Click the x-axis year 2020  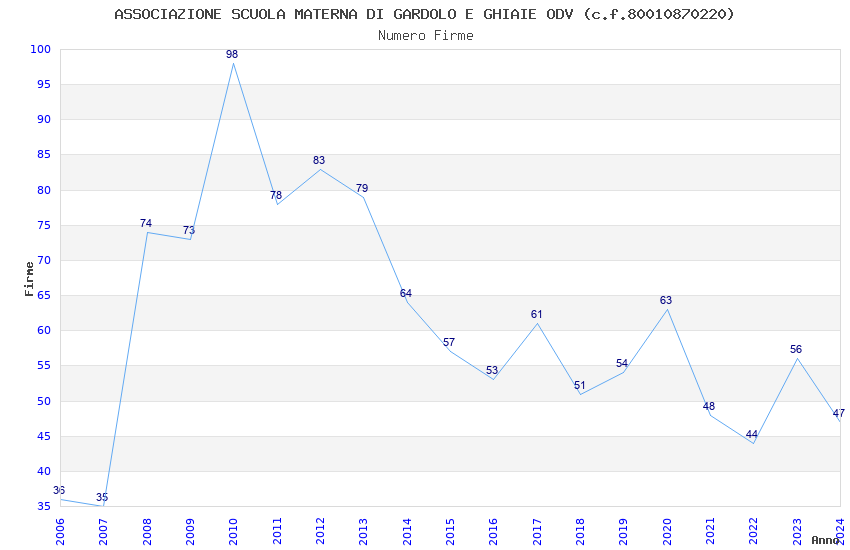667,532
